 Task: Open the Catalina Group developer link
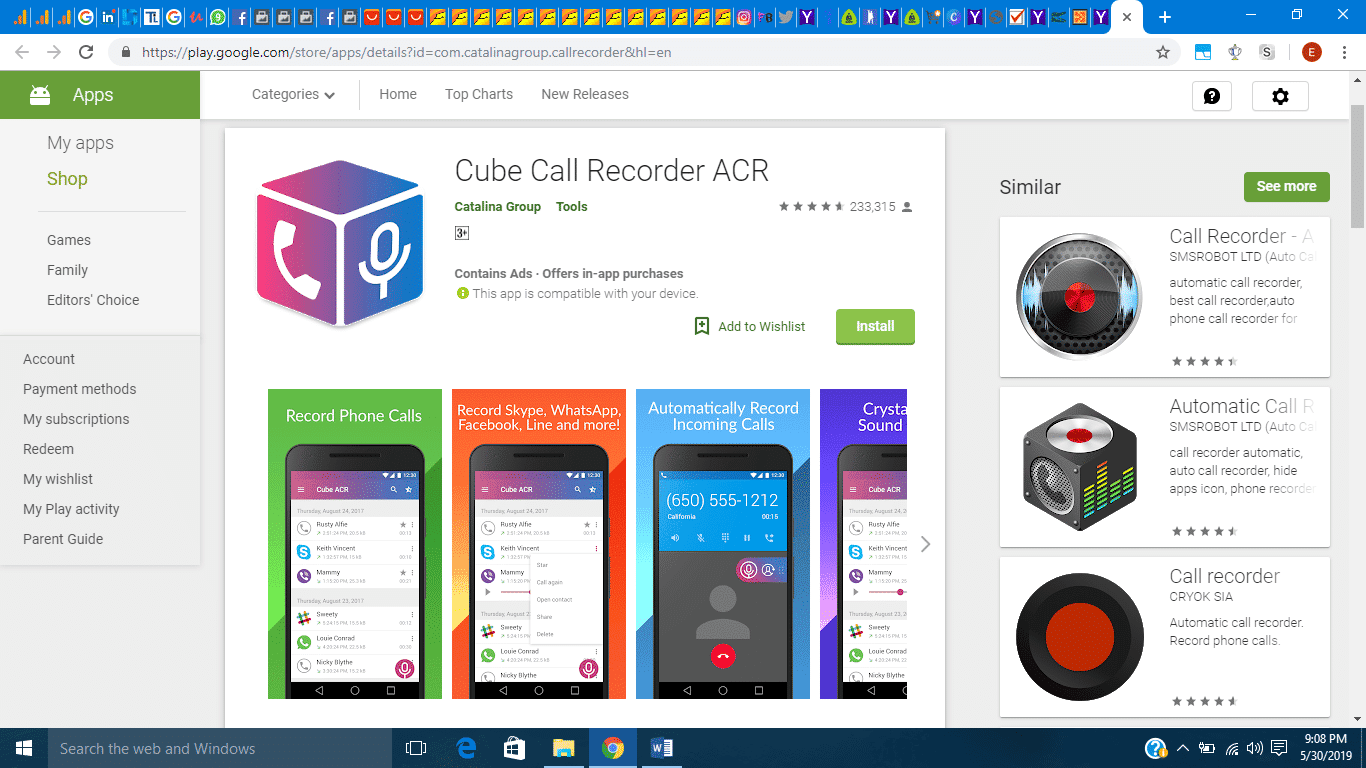click(497, 207)
